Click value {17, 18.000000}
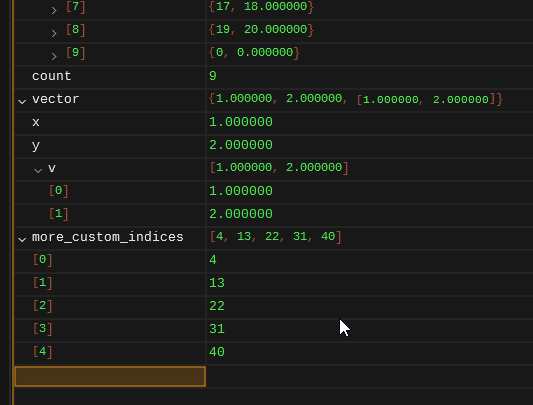533x405 pixels. [x=261, y=7]
